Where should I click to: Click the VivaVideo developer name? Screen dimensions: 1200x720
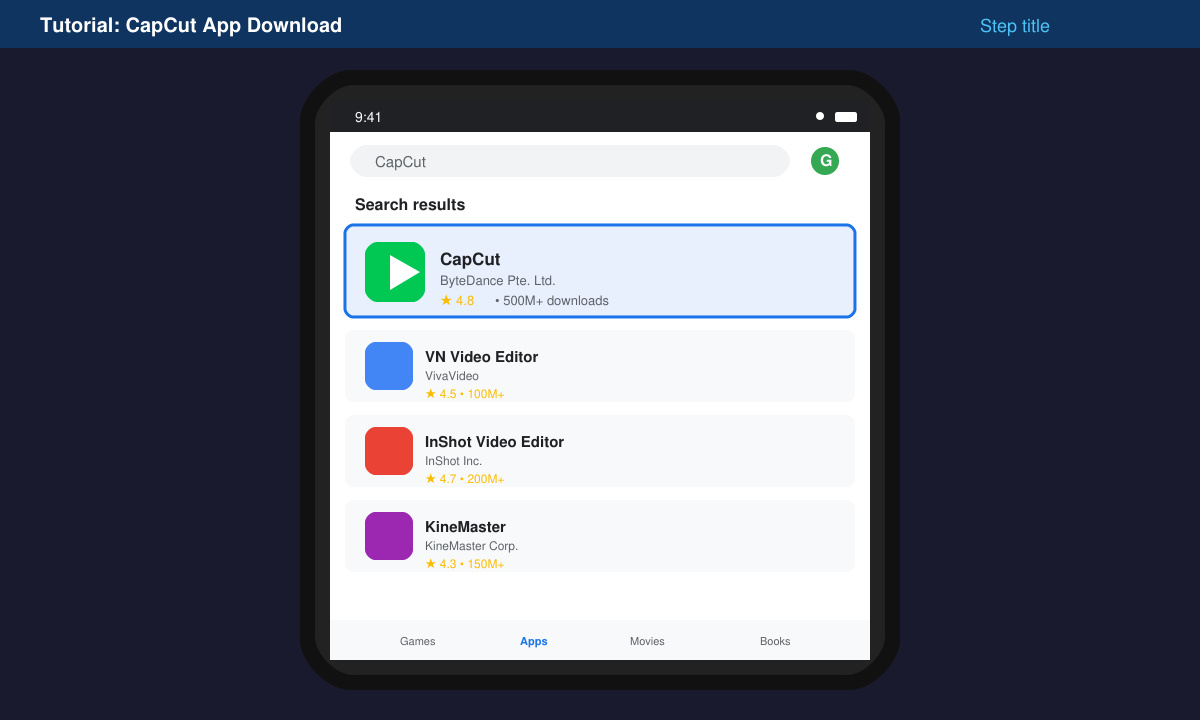tap(452, 376)
